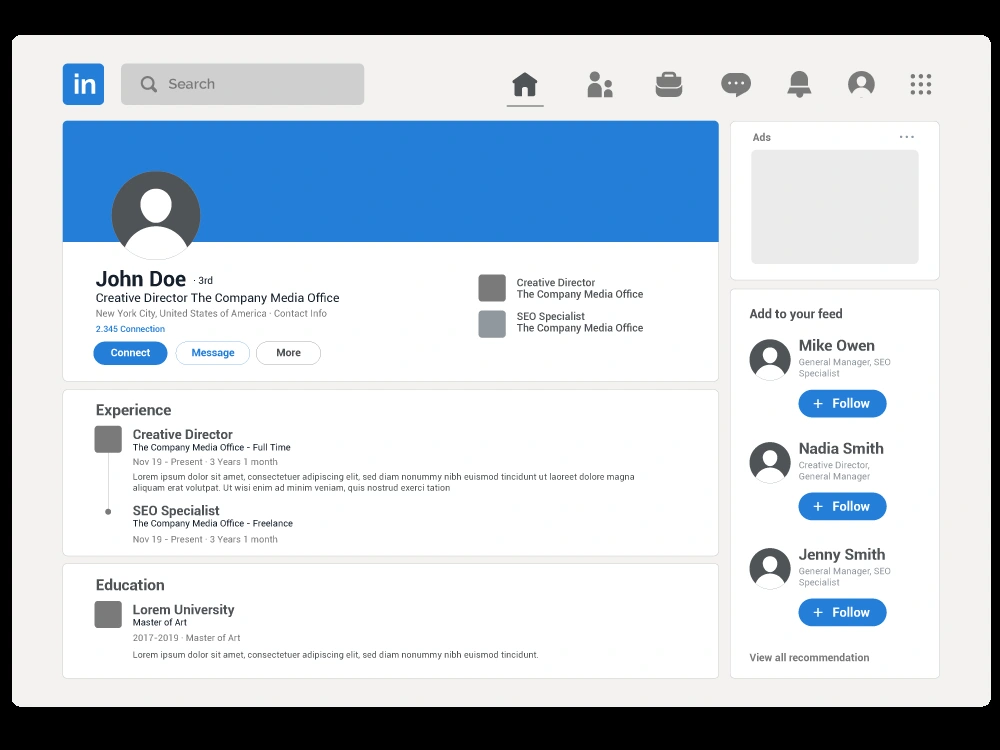1000x750 pixels.
Task: Click the Nadia Smith name
Action: pos(841,448)
